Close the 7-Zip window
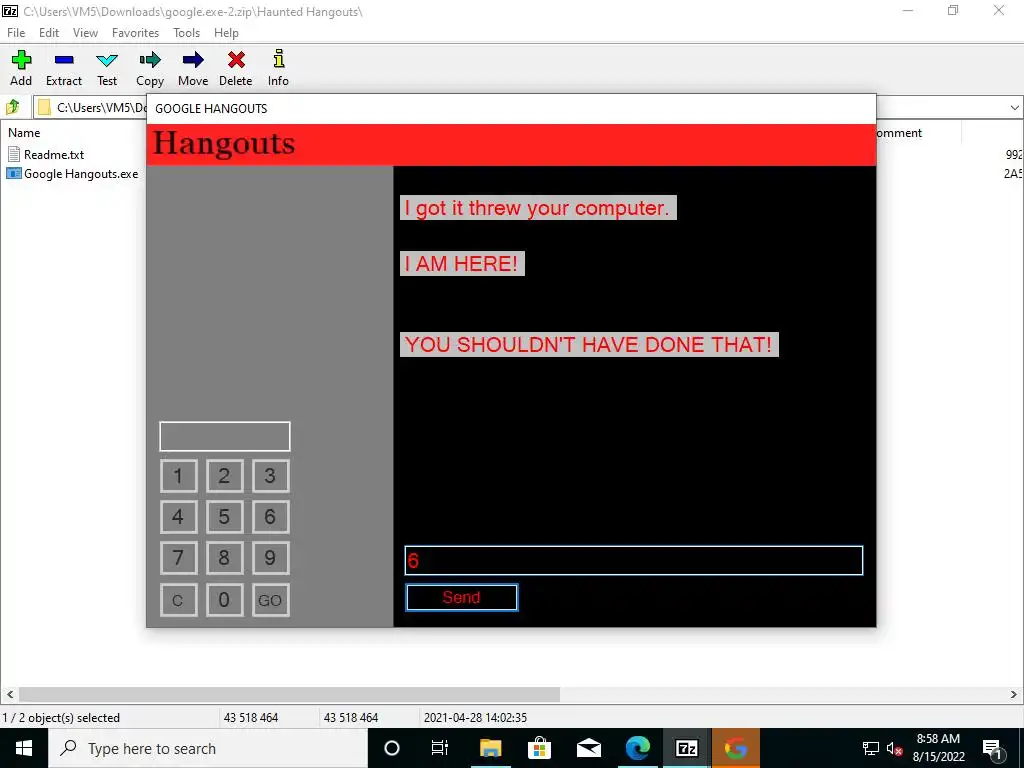This screenshot has height=768, width=1024. tap(999, 10)
